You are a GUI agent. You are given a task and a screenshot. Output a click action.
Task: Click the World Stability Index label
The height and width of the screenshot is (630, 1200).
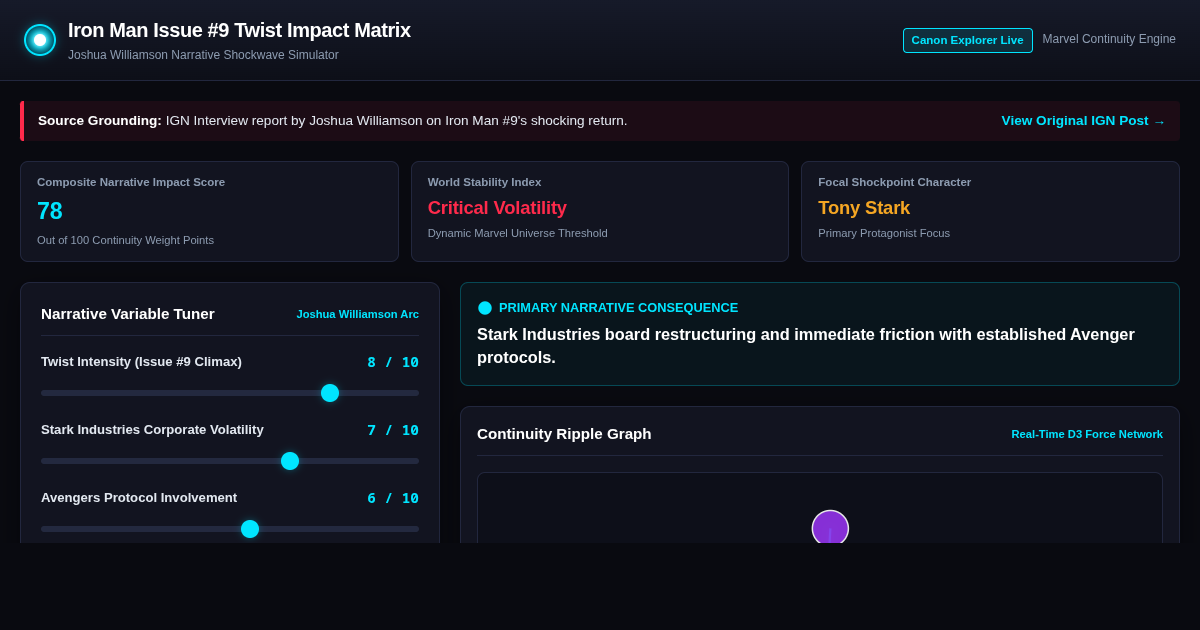(x=485, y=182)
